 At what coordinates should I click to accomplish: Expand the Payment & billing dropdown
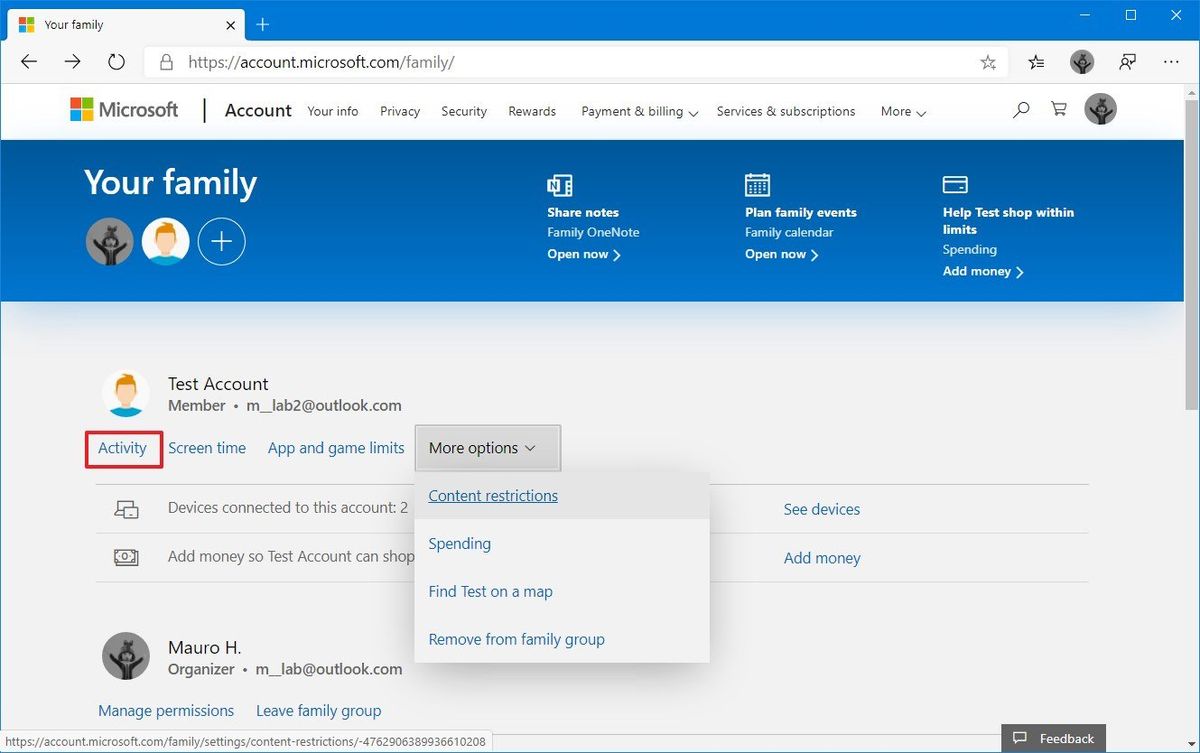click(x=638, y=111)
